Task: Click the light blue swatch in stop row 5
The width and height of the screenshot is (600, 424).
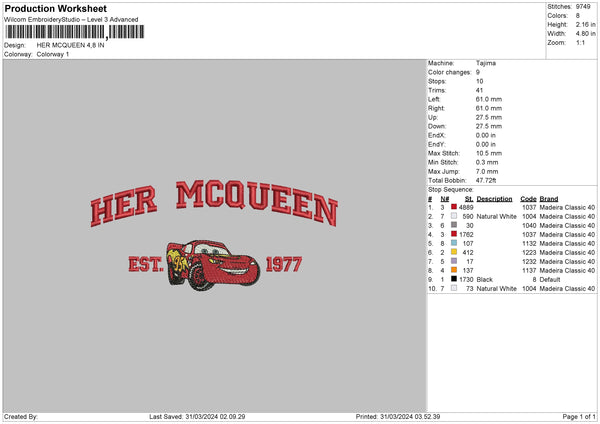Action: point(454,243)
